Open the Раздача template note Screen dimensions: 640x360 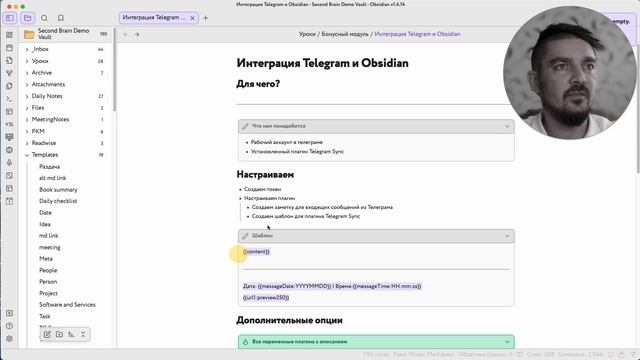click(49, 167)
